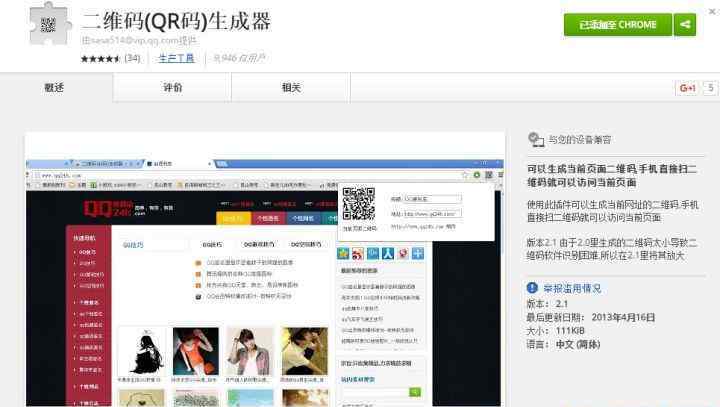Click the QR code in screenshot popup
The image size is (720, 407).
tap(359, 204)
